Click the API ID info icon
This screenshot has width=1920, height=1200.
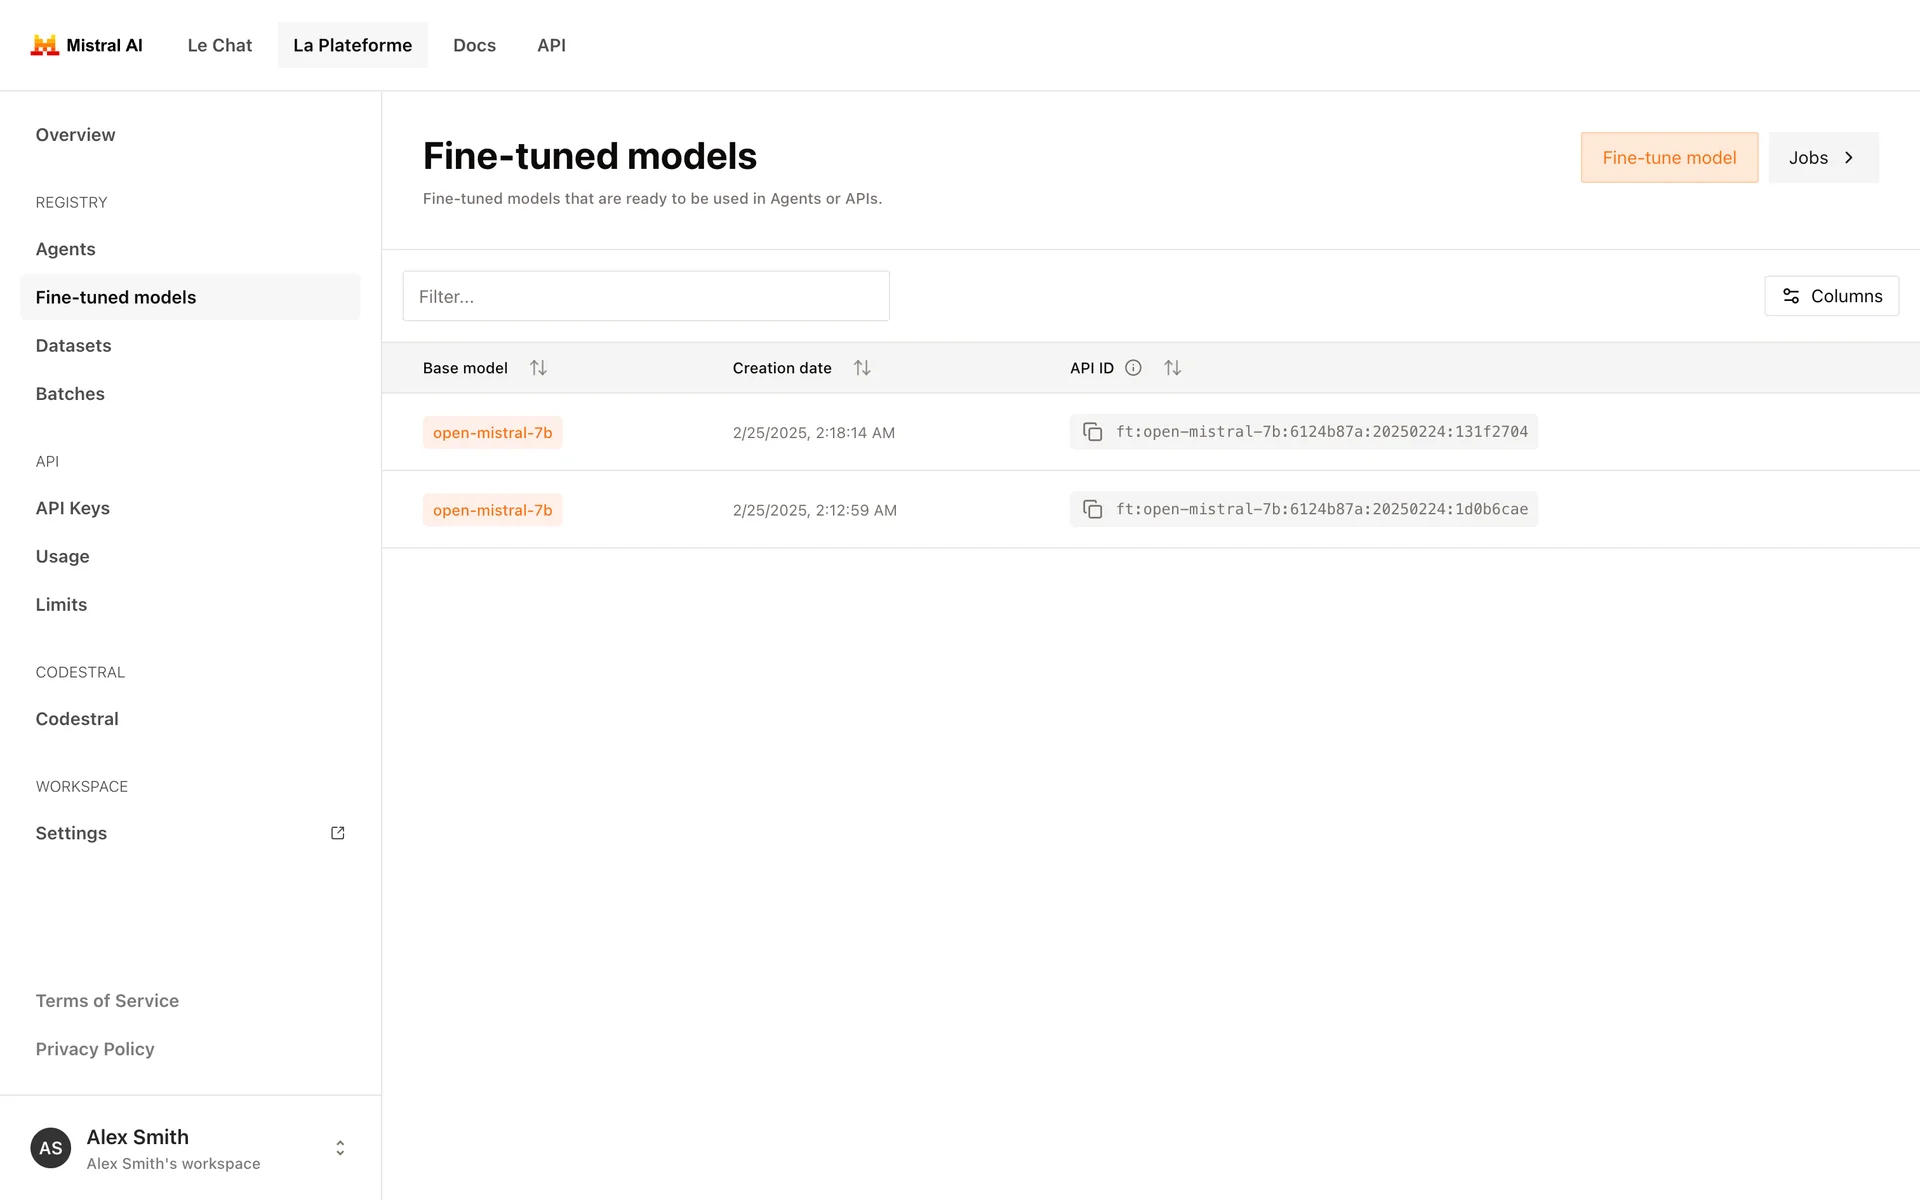tap(1133, 368)
